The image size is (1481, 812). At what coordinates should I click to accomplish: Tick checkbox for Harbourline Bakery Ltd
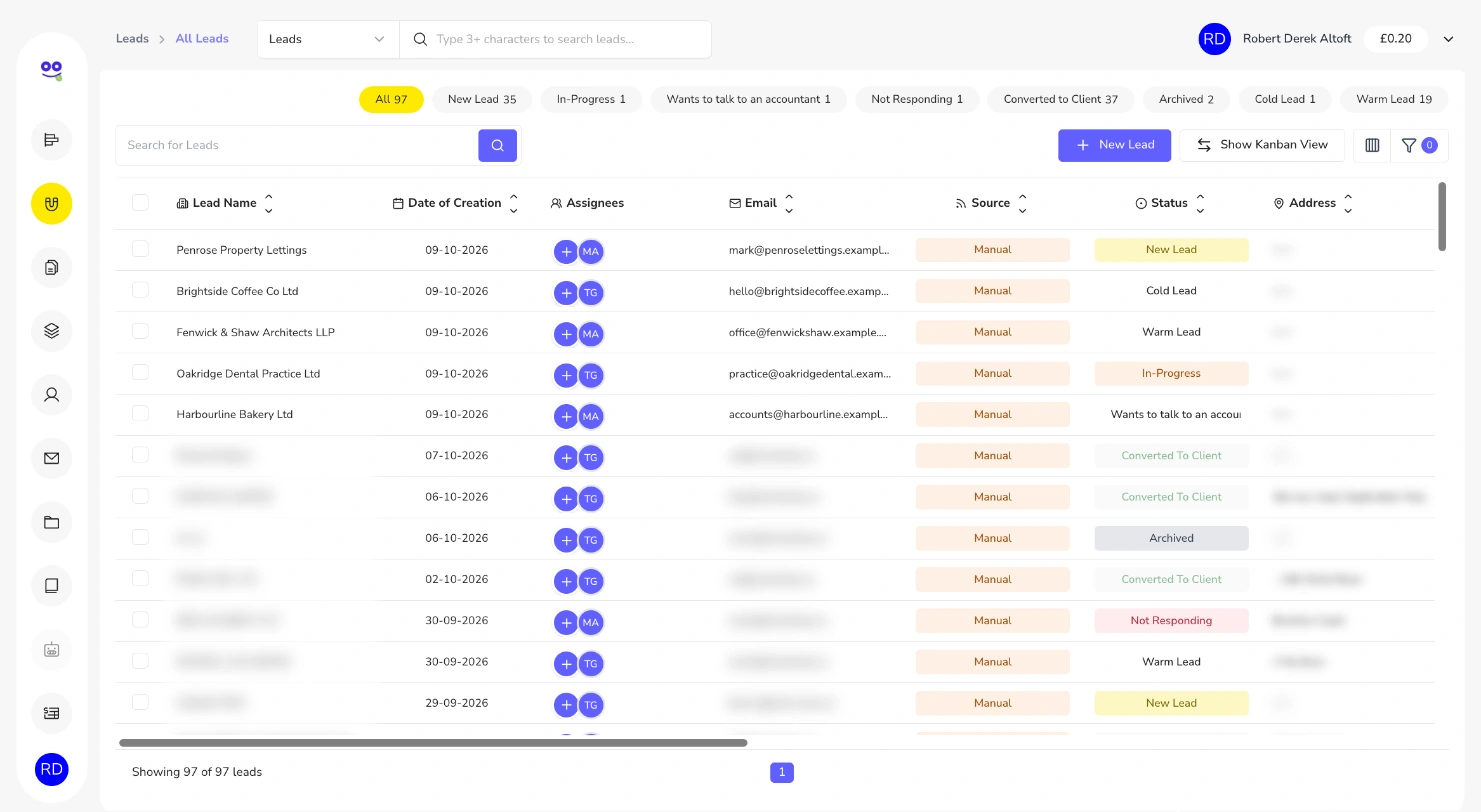140,413
